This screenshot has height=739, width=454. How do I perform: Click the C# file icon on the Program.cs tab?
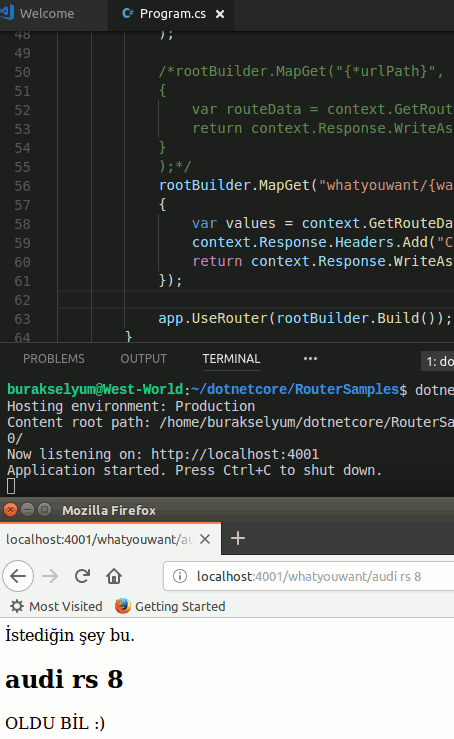click(x=127, y=14)
